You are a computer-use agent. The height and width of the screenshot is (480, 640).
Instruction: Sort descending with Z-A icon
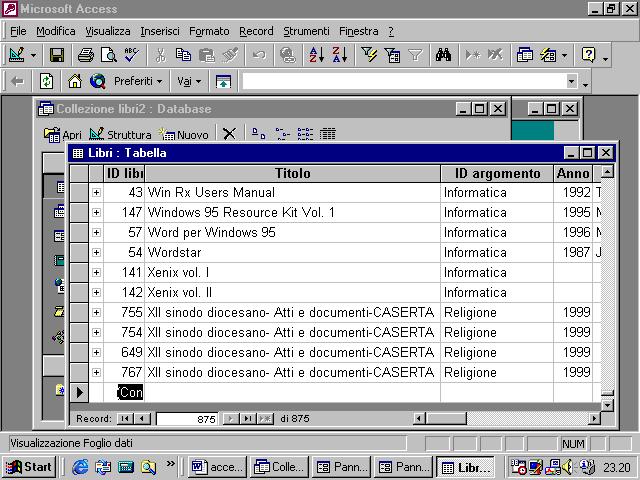coord(340,55)
